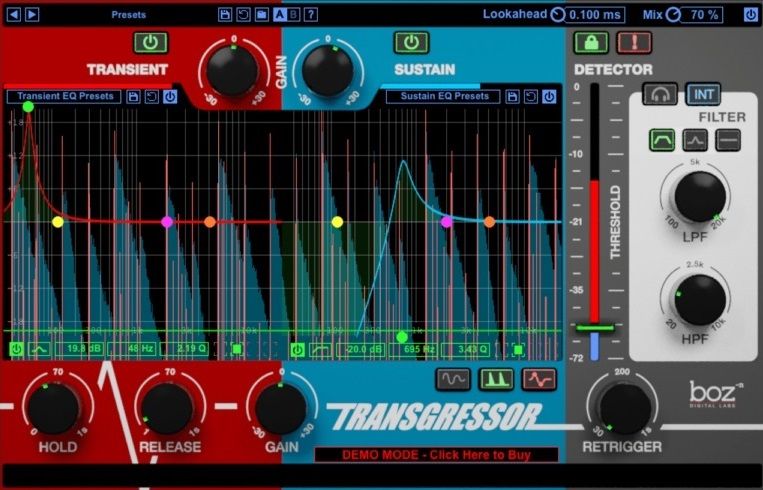The width and height of the screenshot is (763, 490).
Task: Toggle the INT detector source button
Action: point(703,94)
